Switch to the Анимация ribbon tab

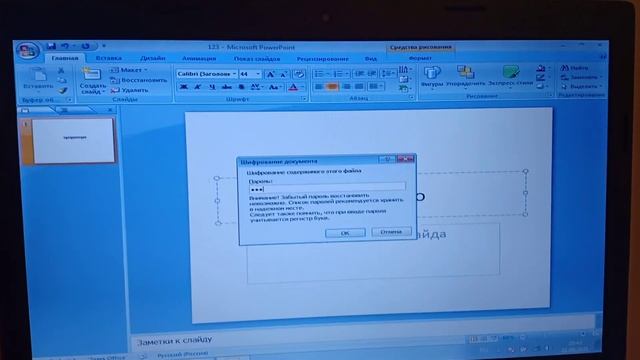point(199,58)
